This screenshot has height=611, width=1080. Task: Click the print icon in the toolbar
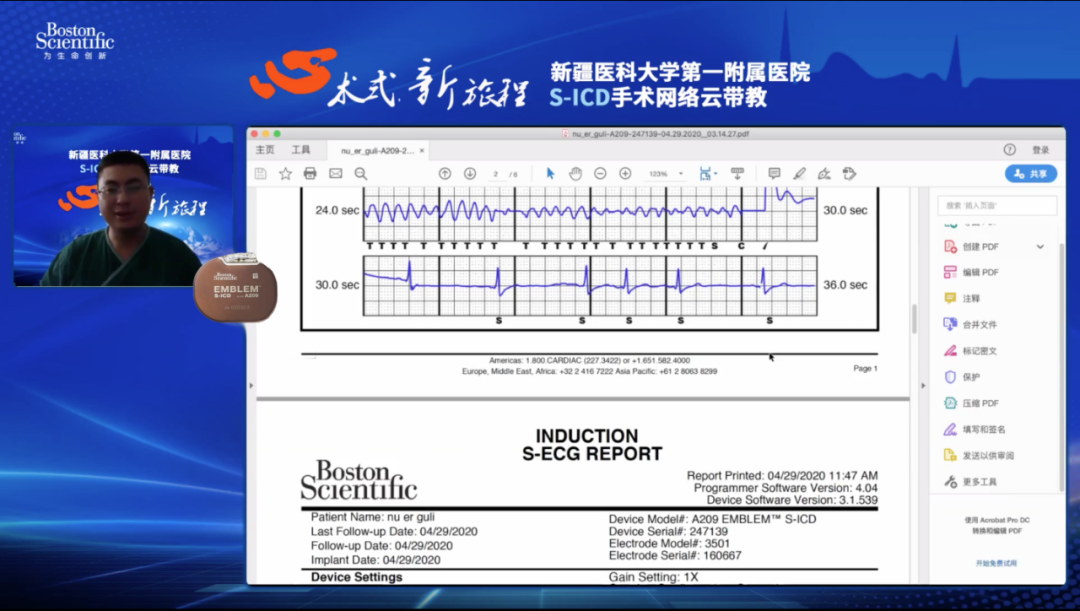[x=310, y=174]
